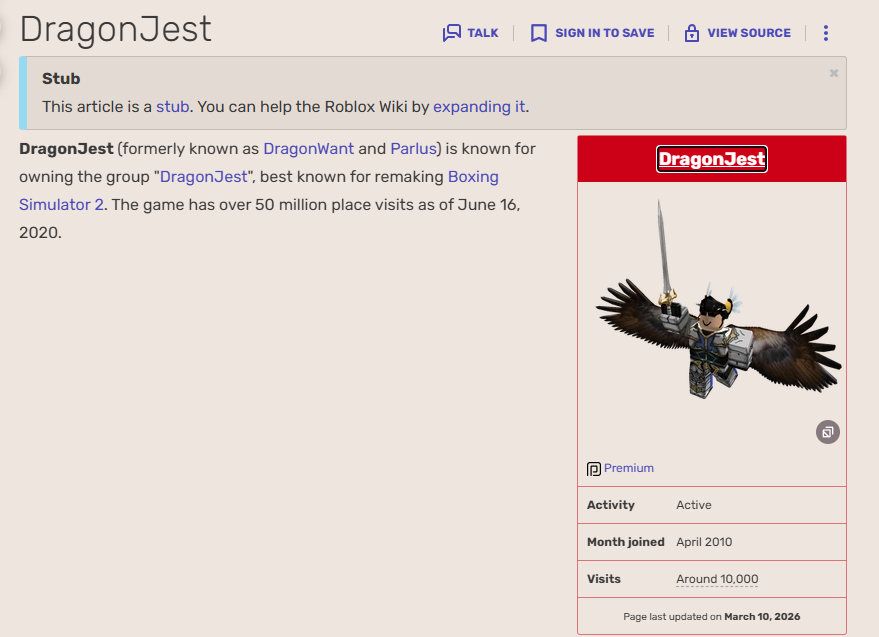Click the 'Activity' infobox label
Screen dimensions: 879x637
[x=610, y=505]
